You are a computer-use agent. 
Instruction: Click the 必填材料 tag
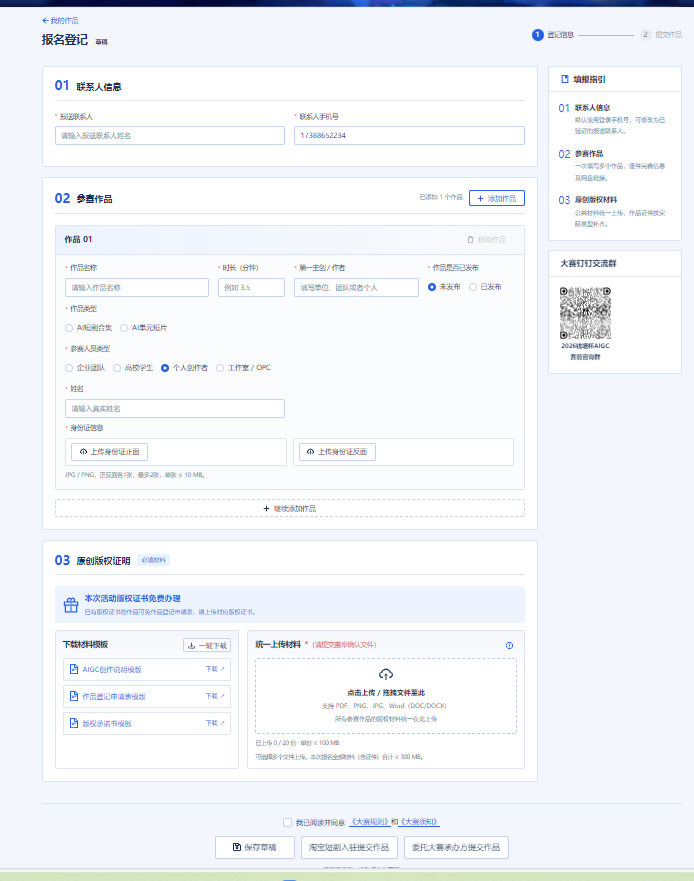pos(153,560)
